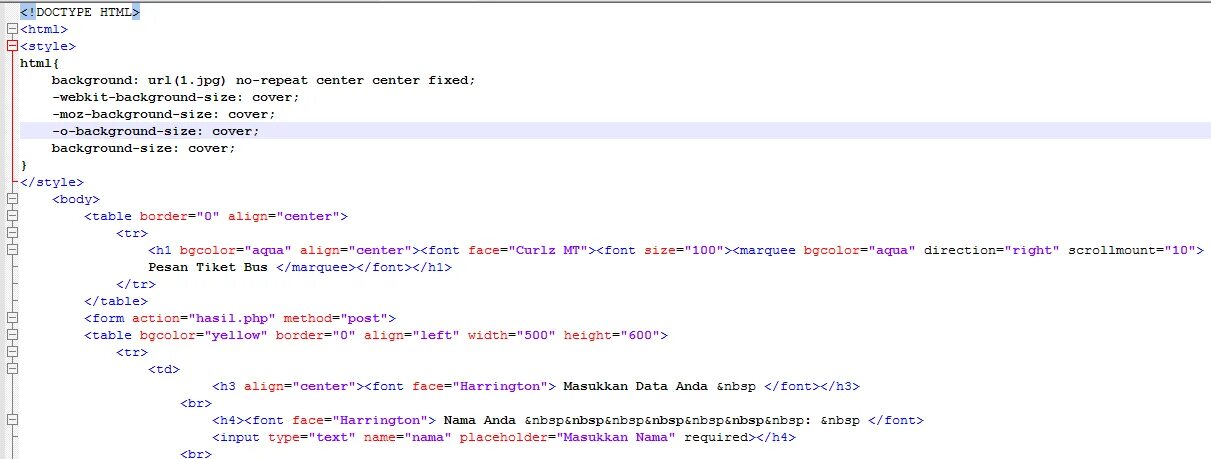Click the "-webkit-background-size: cover;" line
Image resolution: width=1211 pixels, height=459 pixels.
(176, 97)
